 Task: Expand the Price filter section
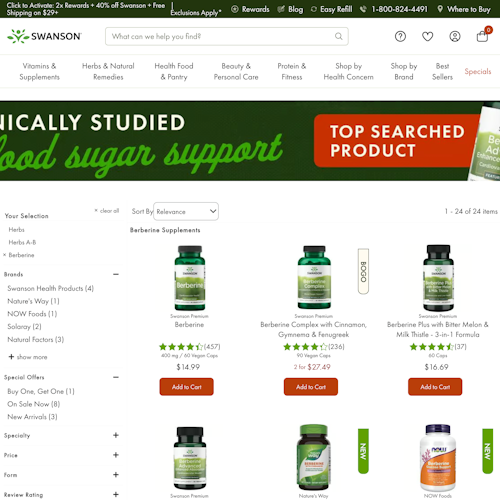tap(116, 455)
